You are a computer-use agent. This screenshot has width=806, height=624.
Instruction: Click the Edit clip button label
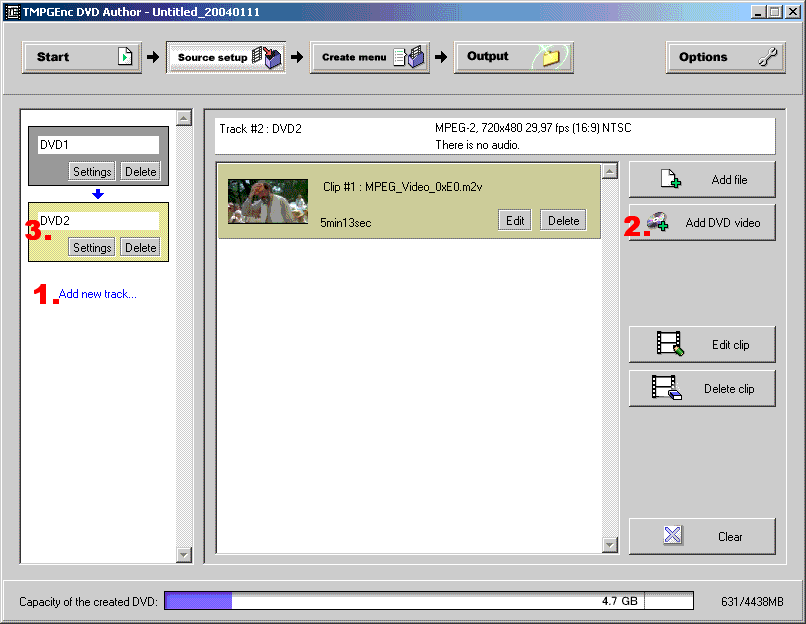click(730, 344)
